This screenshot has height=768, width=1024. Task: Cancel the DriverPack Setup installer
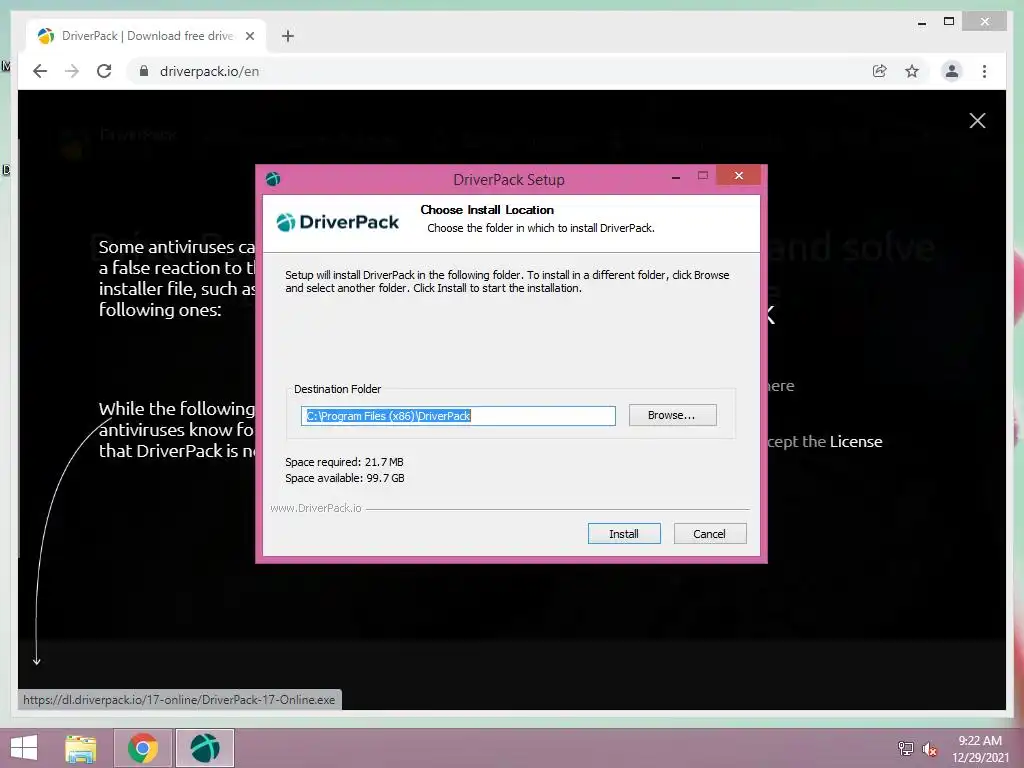coord(709,534)
